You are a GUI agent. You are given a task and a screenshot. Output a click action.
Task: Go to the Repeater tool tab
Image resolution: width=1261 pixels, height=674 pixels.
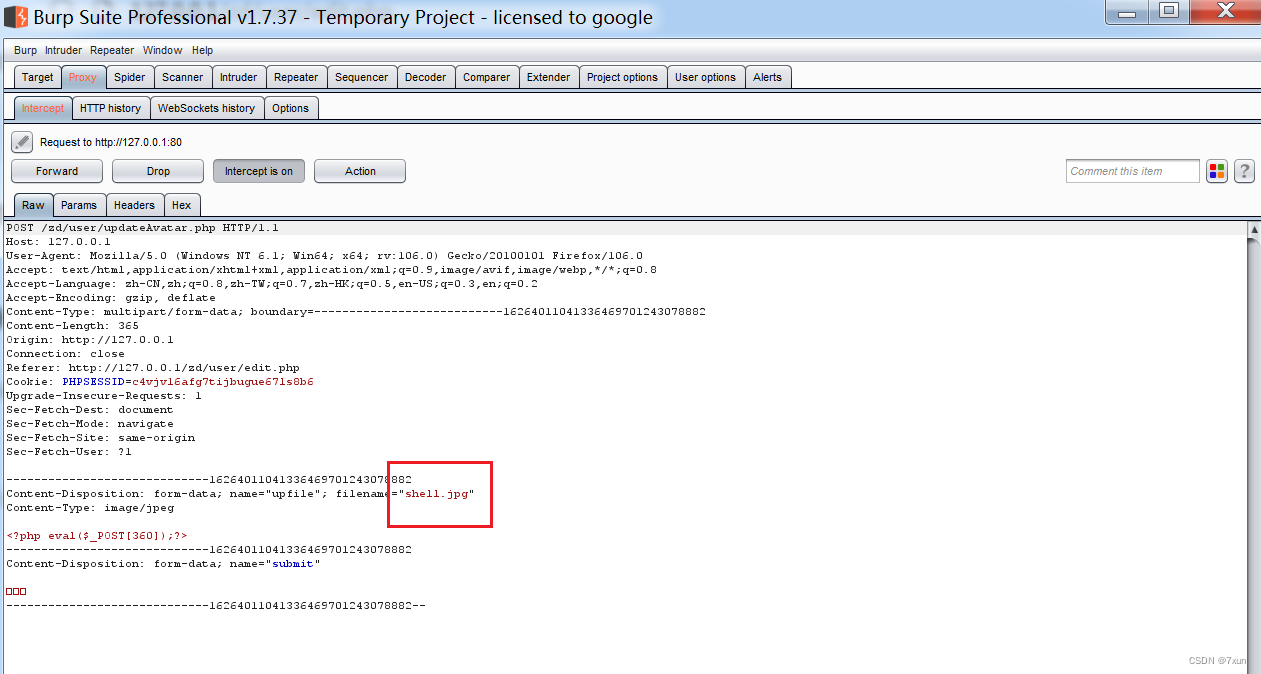pyautogui.click(x=296, y=77)
